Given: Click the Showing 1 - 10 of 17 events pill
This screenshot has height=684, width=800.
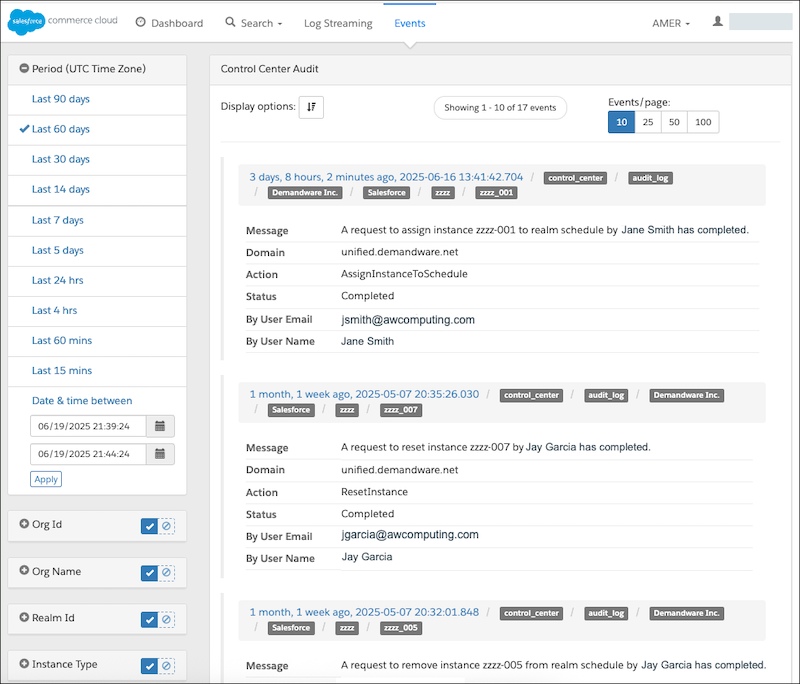Looking at the screenshot, I should 500,108.
